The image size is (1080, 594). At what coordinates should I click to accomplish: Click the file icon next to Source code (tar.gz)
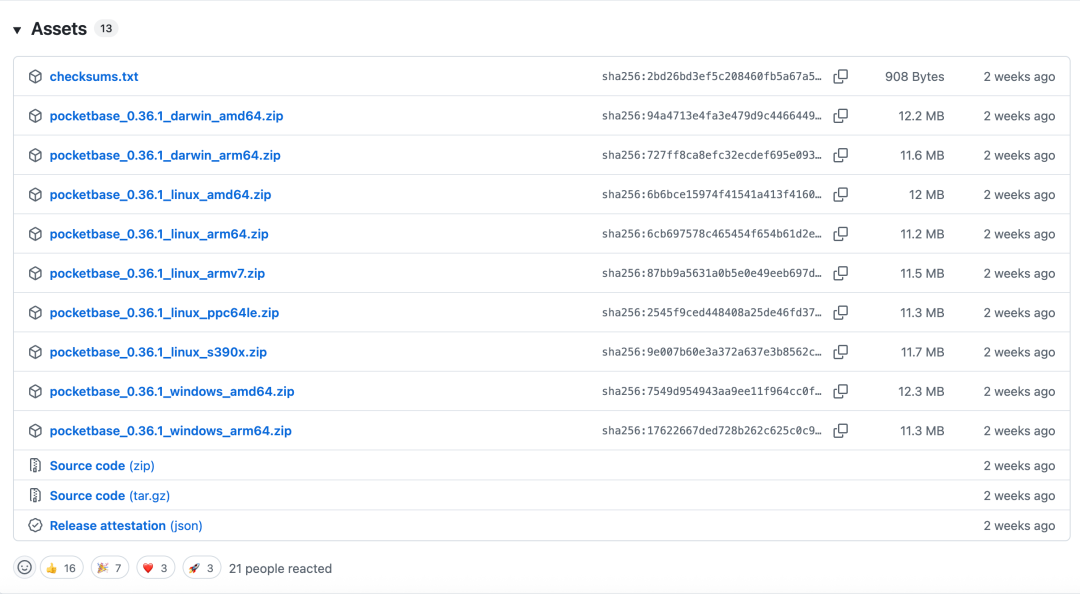[x=35, y=495]
